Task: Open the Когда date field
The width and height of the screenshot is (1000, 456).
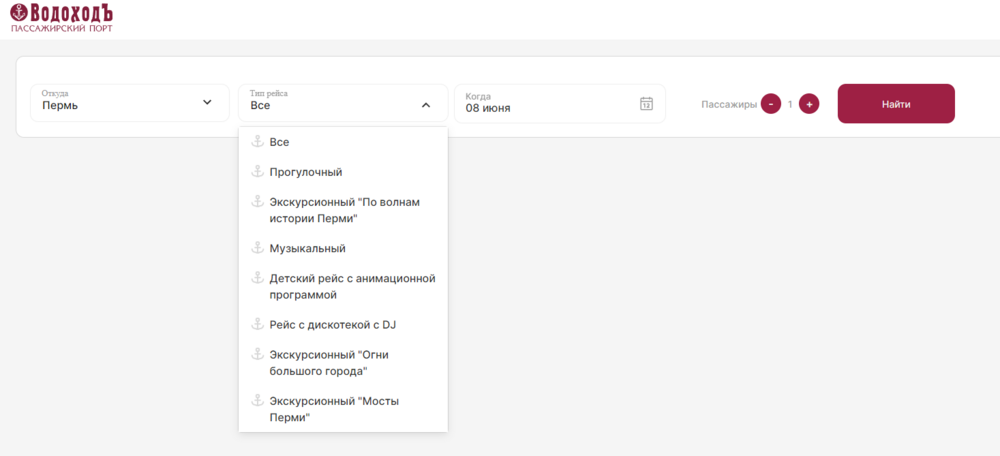Action: pos(560,103)
